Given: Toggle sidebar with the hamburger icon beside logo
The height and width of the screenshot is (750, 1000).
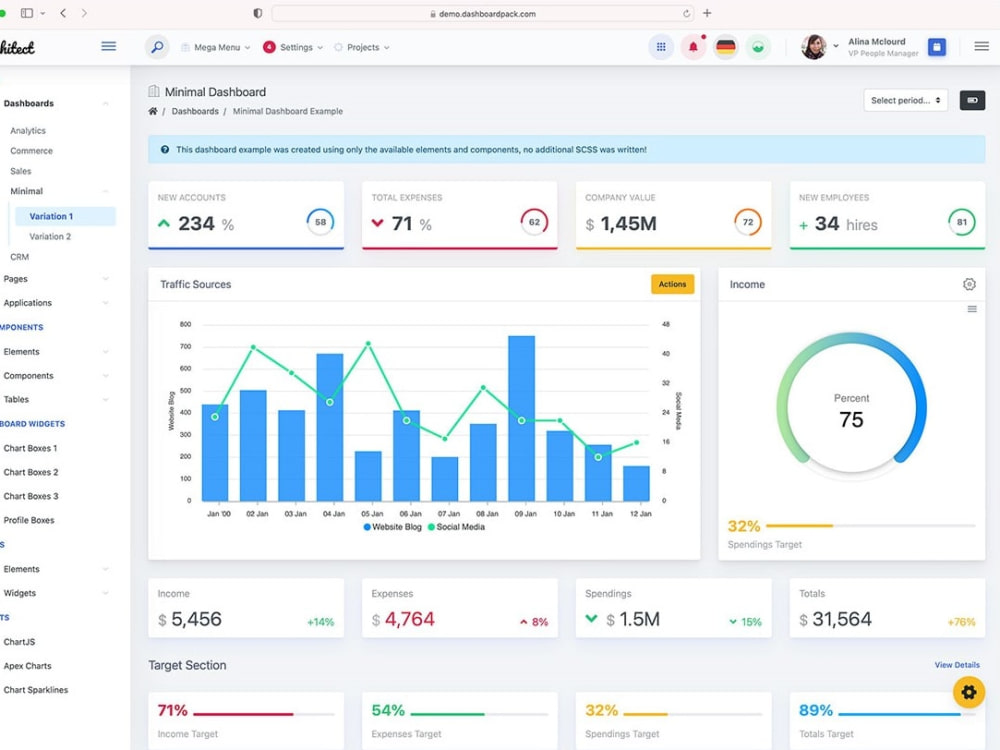Looking at the screenshot, I should (x=108, y=46).
